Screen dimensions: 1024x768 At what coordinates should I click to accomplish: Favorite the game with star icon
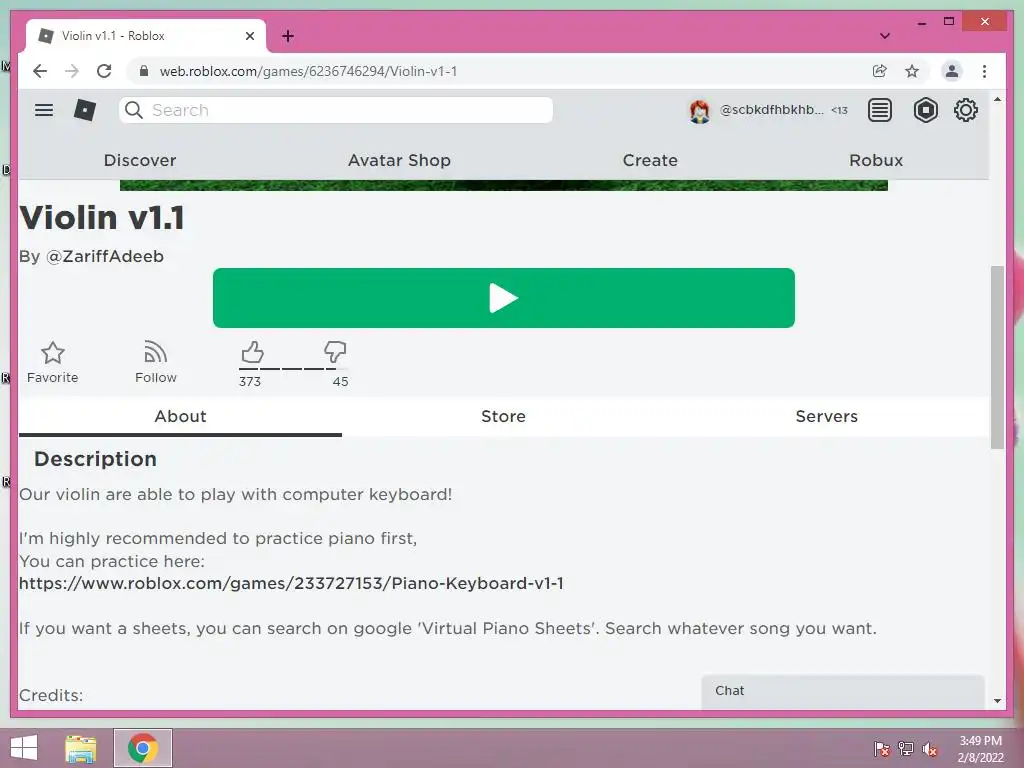tap(52, 362)
